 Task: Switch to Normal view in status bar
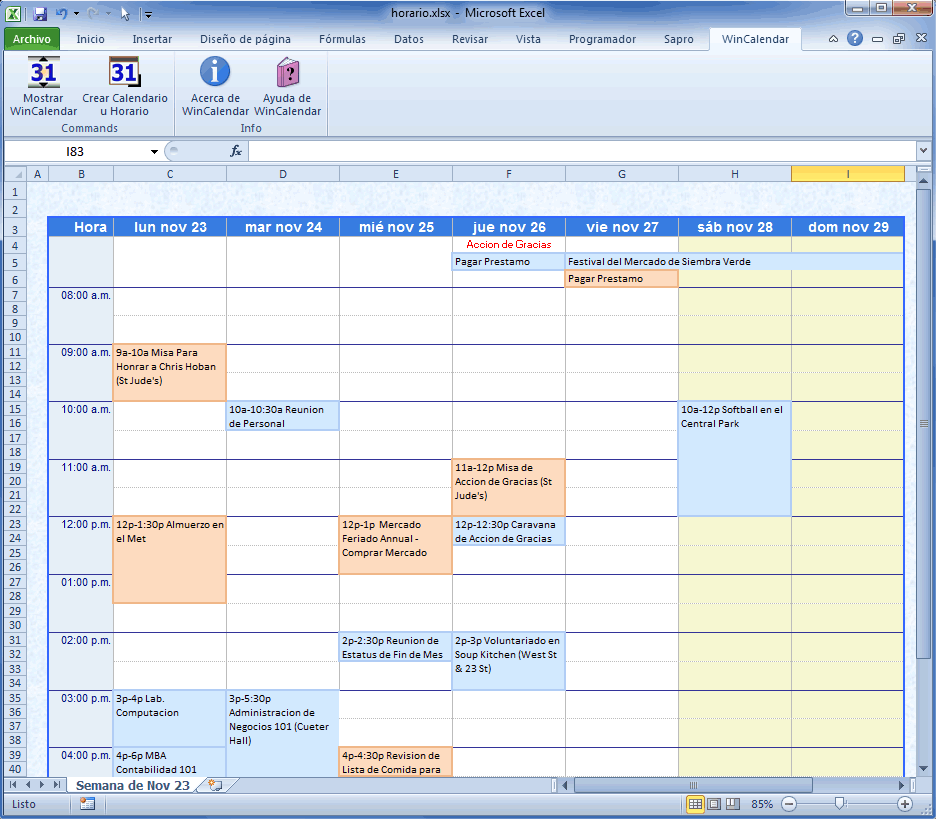click(x=696, y=804)
